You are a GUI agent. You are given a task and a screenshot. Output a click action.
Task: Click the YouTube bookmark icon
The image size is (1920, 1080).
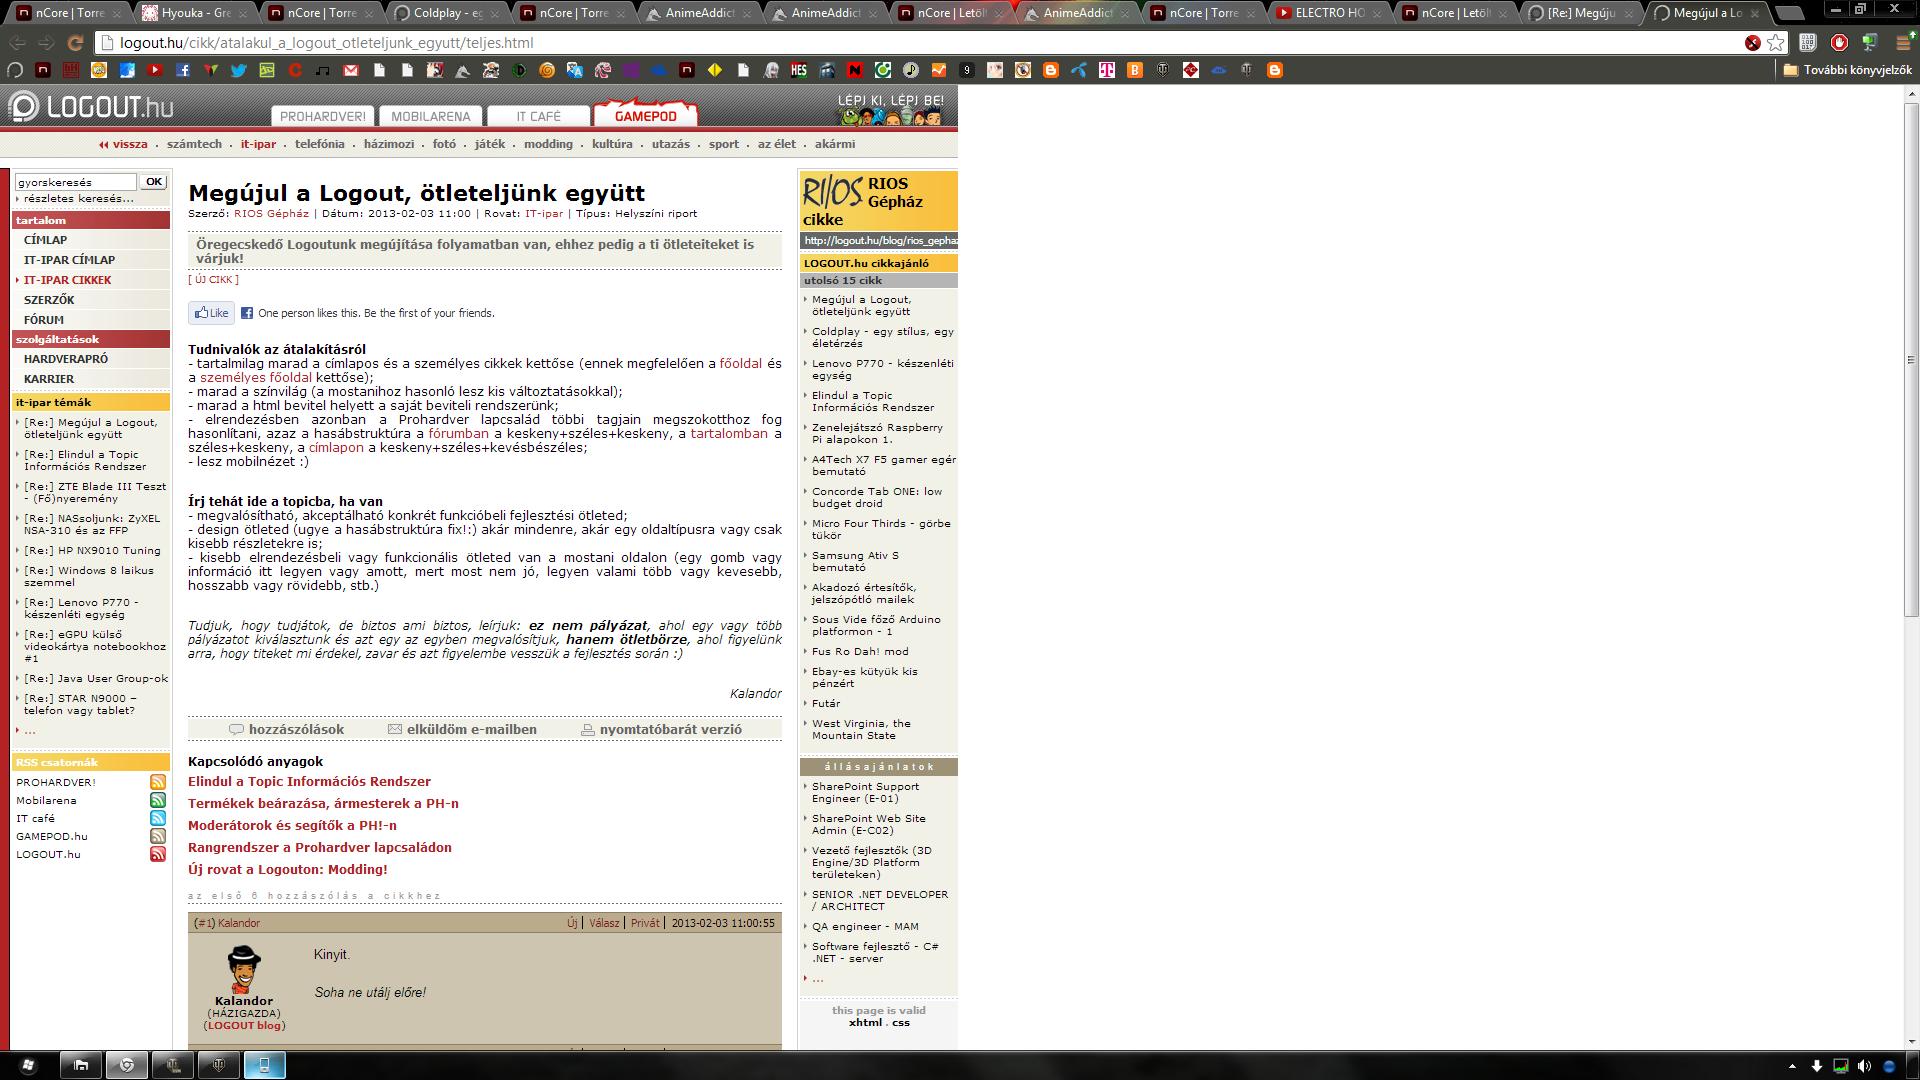(x=155, y=70)
